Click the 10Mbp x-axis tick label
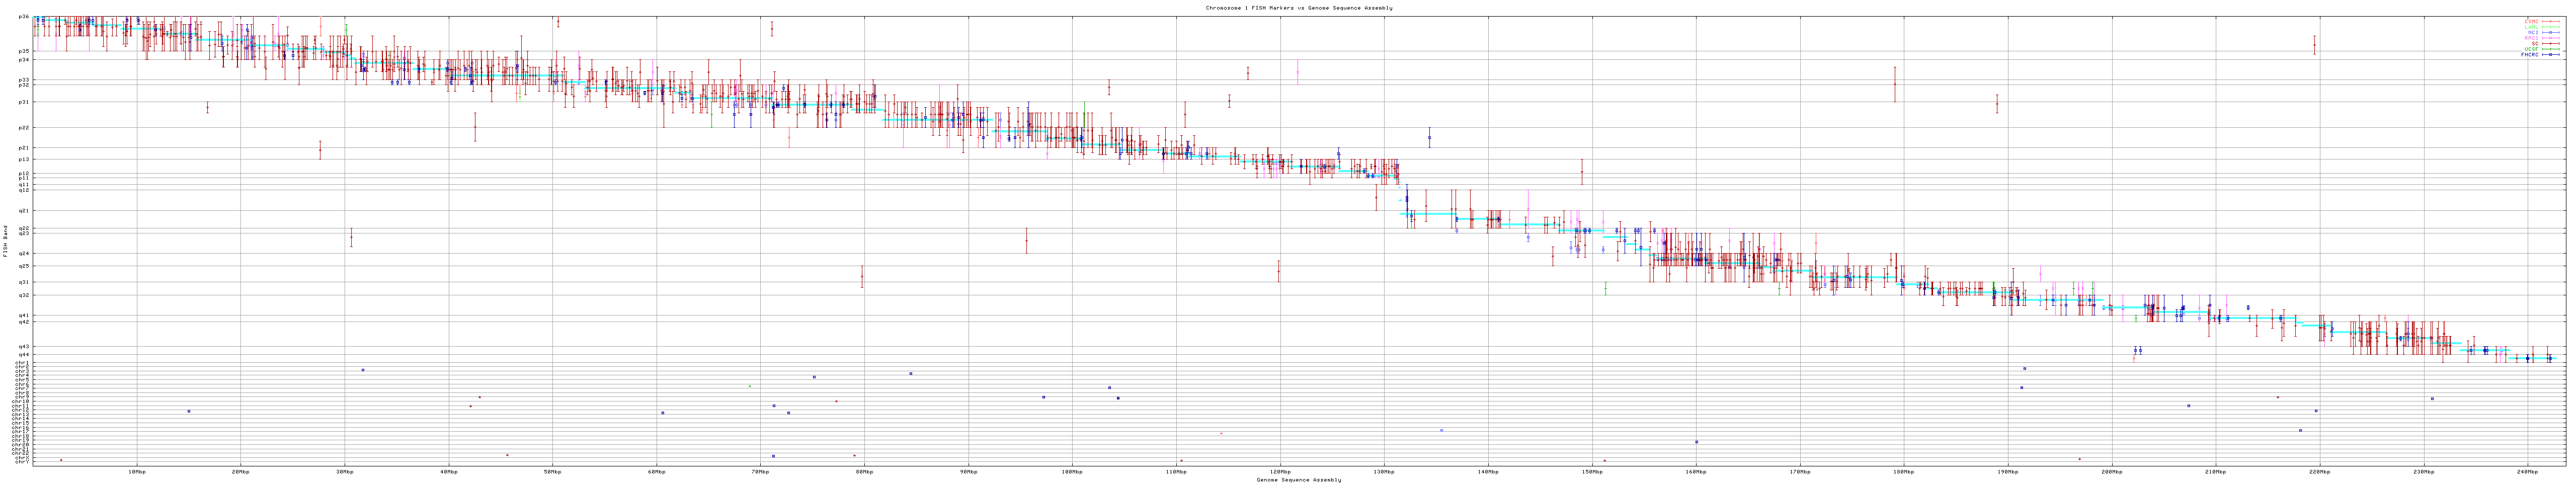The width and height of the screenshot is (2576, 483). point(137,471)
